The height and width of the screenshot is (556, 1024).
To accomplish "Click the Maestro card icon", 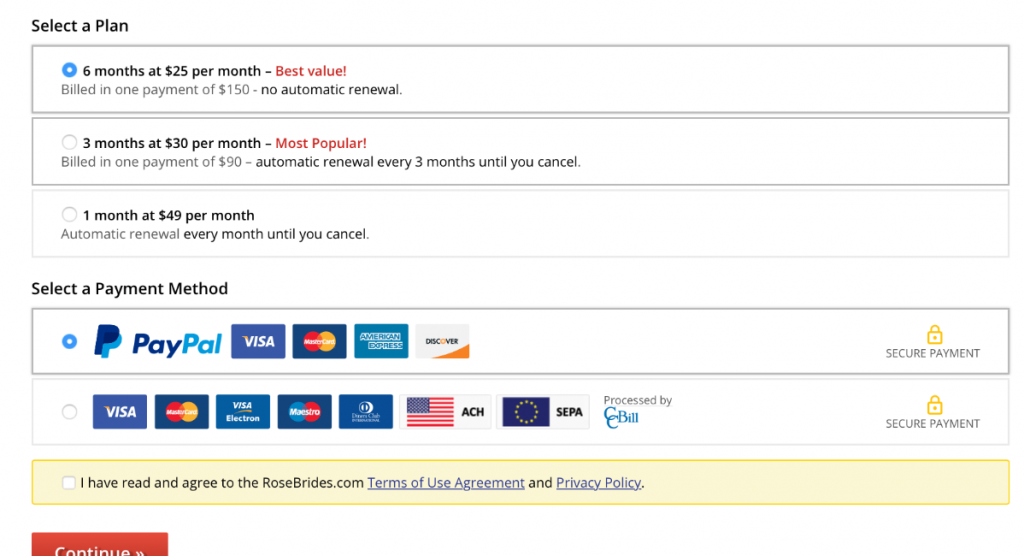I will (x=304, y=411).
